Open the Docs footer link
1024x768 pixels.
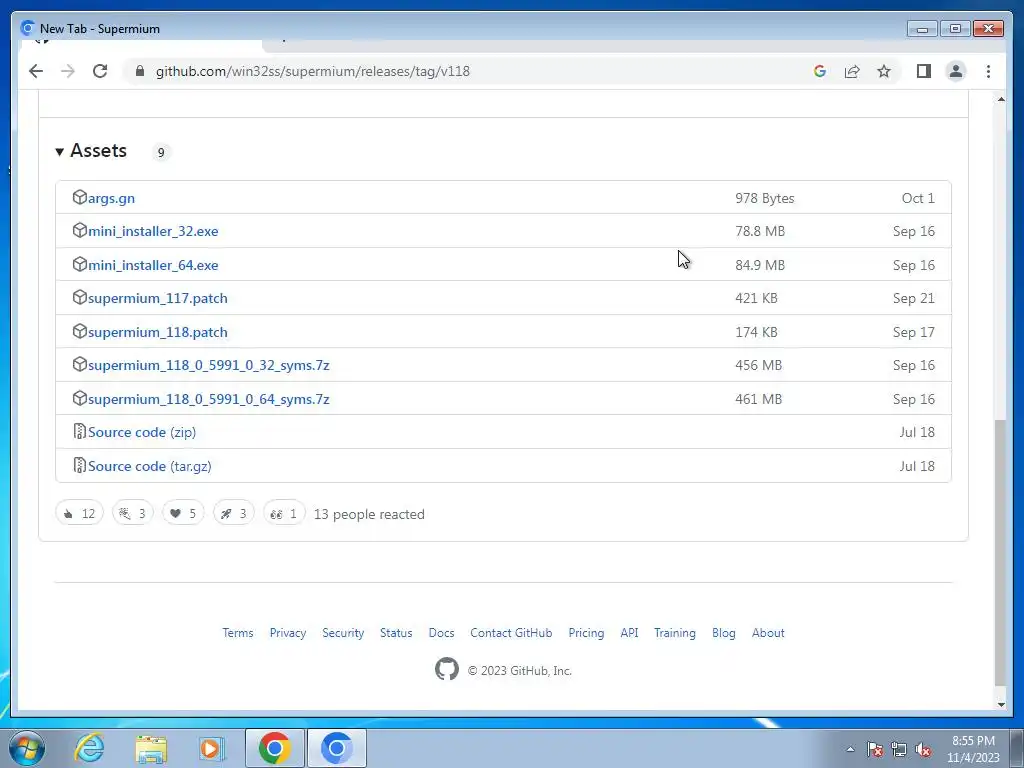(441, 633)
